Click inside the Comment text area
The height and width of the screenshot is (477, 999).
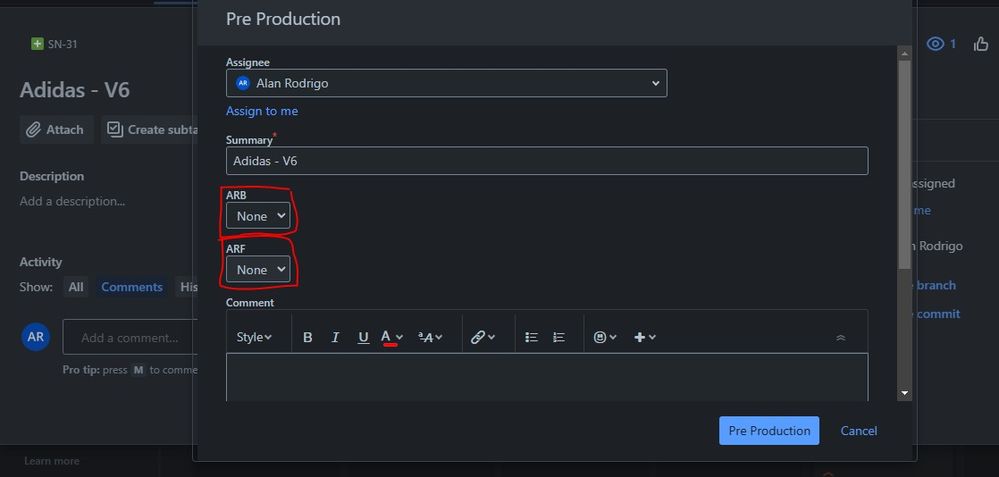pos(547,377)
